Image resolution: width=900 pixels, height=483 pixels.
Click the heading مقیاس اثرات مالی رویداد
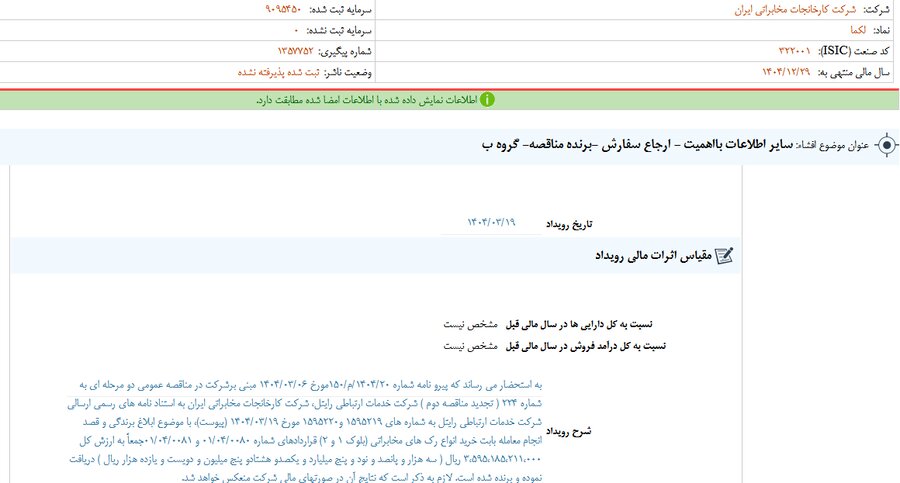point(653,256)
